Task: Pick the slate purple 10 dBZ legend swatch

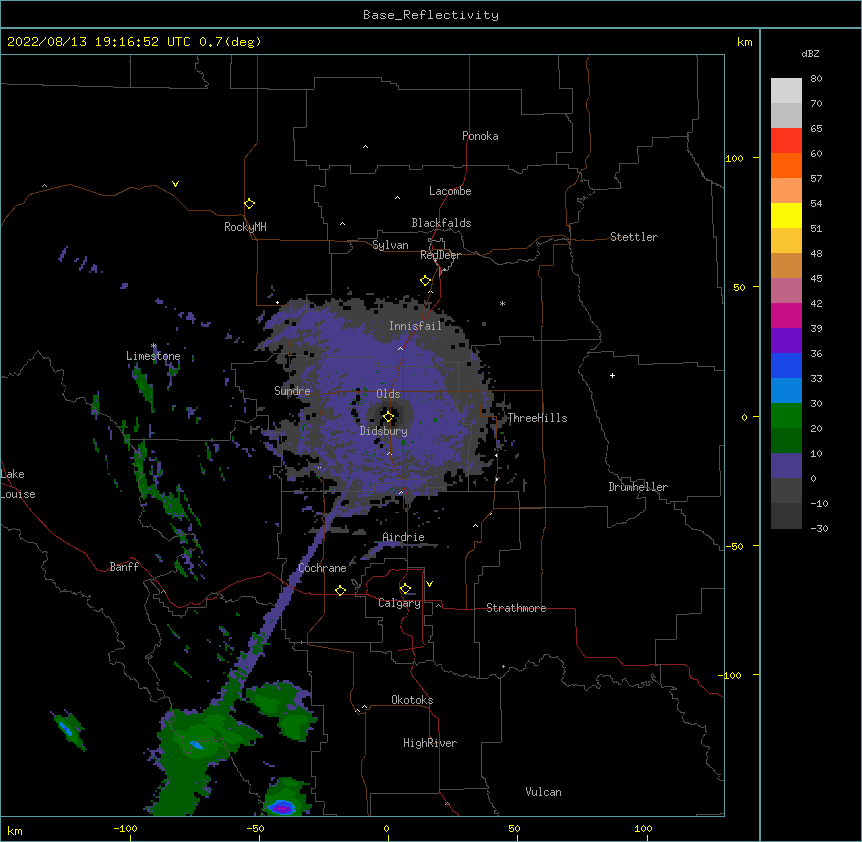Action: click(x=786, y=466)
